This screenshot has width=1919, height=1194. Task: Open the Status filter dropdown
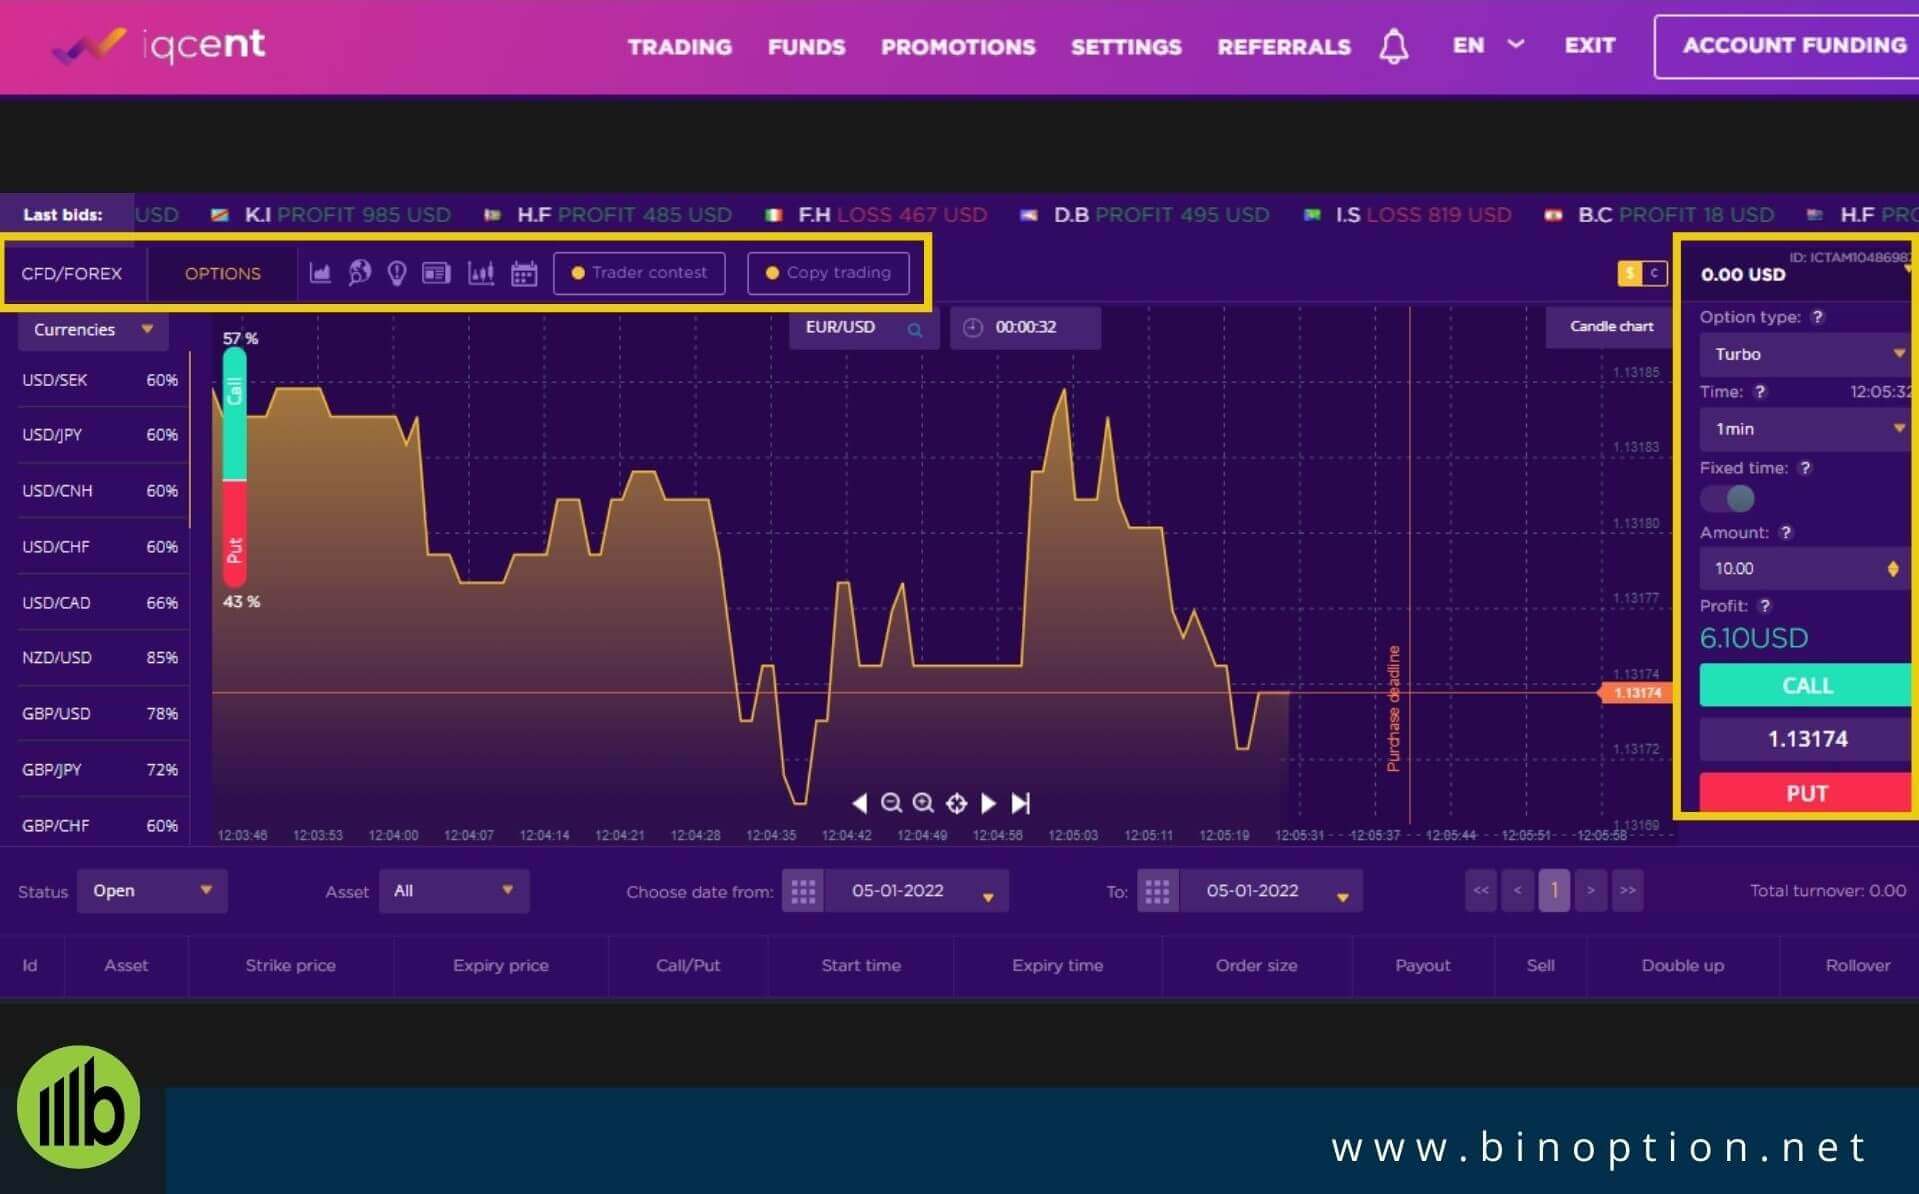point(152,891)
